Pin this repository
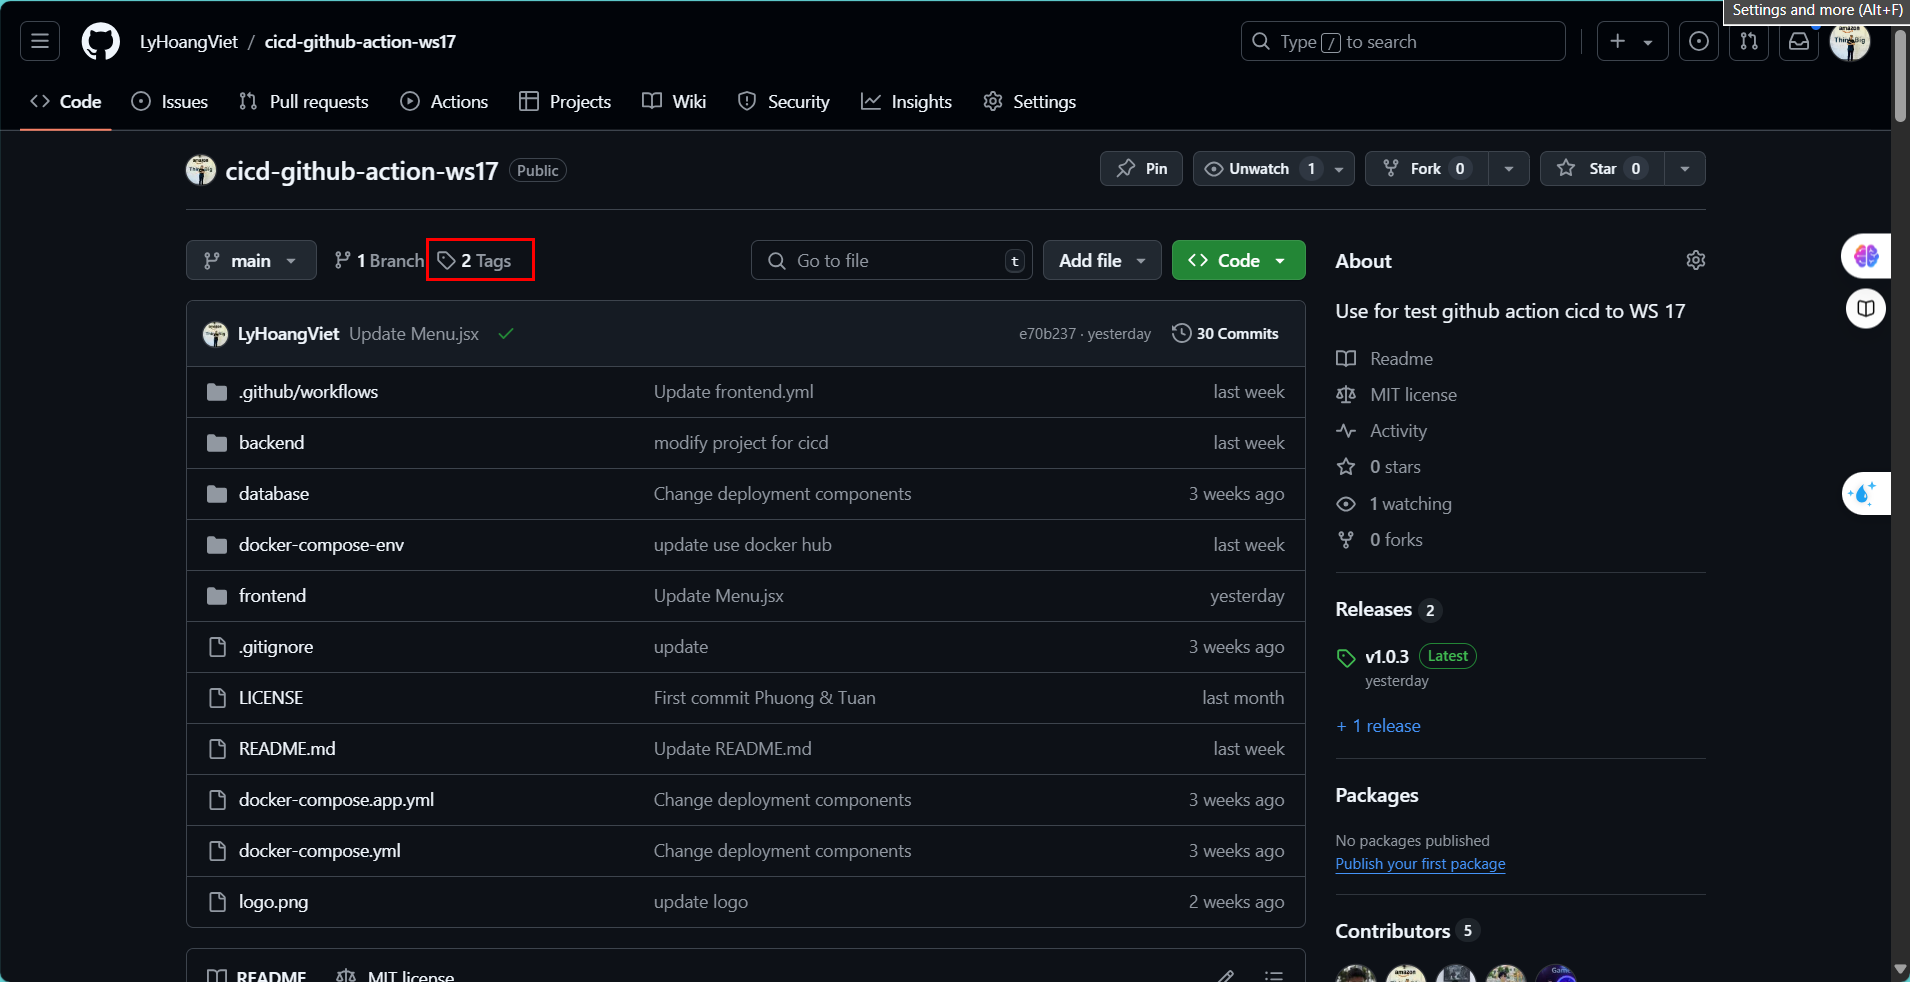The image size is (1910, 982). click(x=1141, y=168)
